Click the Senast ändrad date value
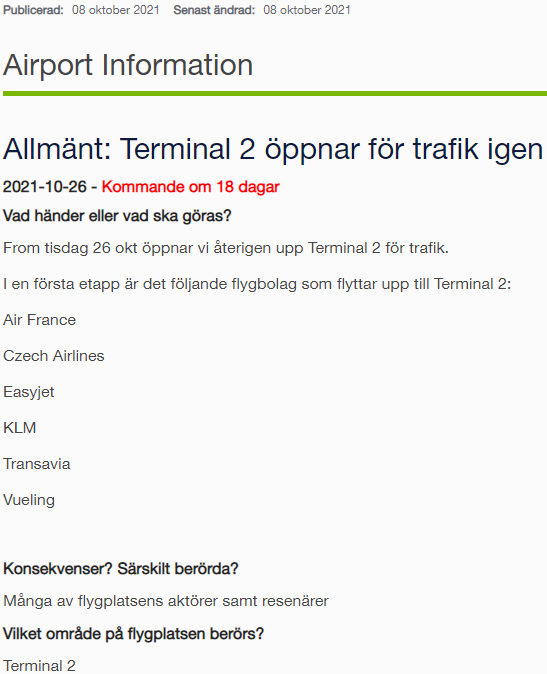Viewport: 547px width, 674px height. [307, 10]
